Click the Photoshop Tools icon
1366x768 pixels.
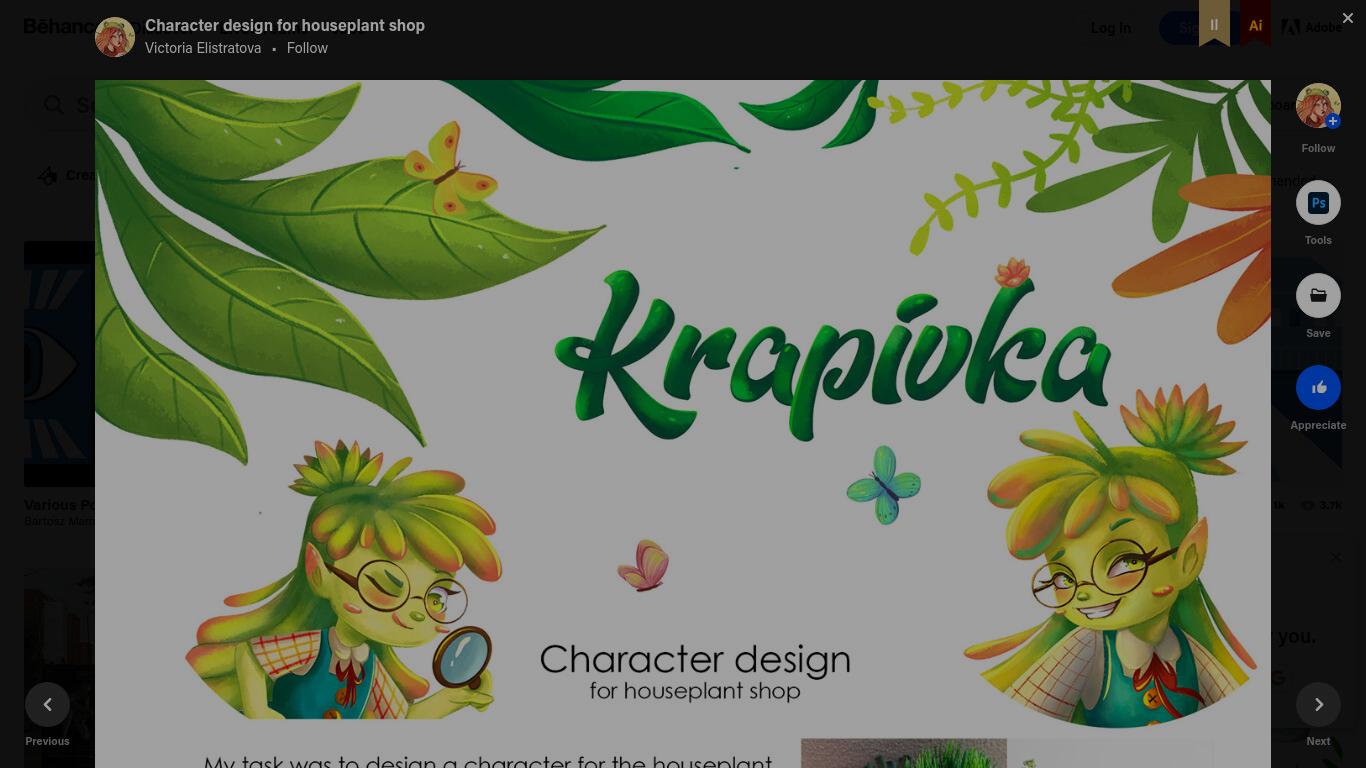[1318, 203]
